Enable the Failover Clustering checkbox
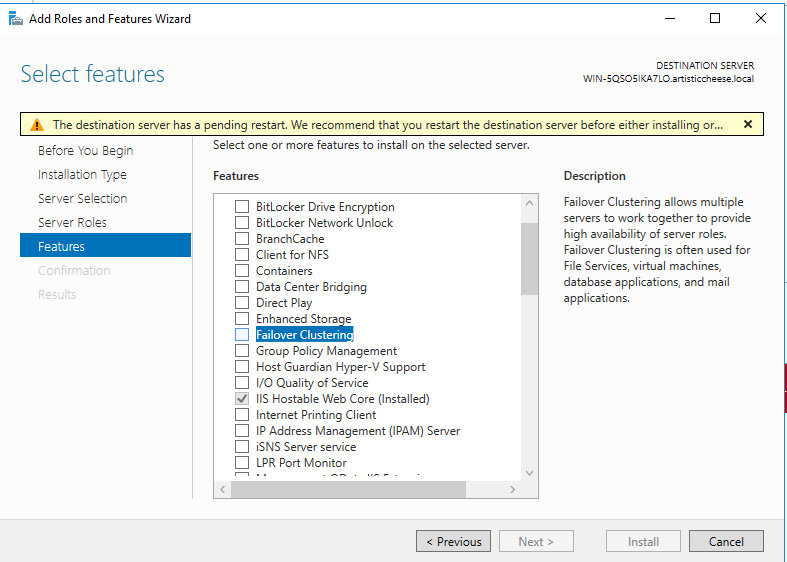This screenshot has width=787, height=562. point(242,335)
